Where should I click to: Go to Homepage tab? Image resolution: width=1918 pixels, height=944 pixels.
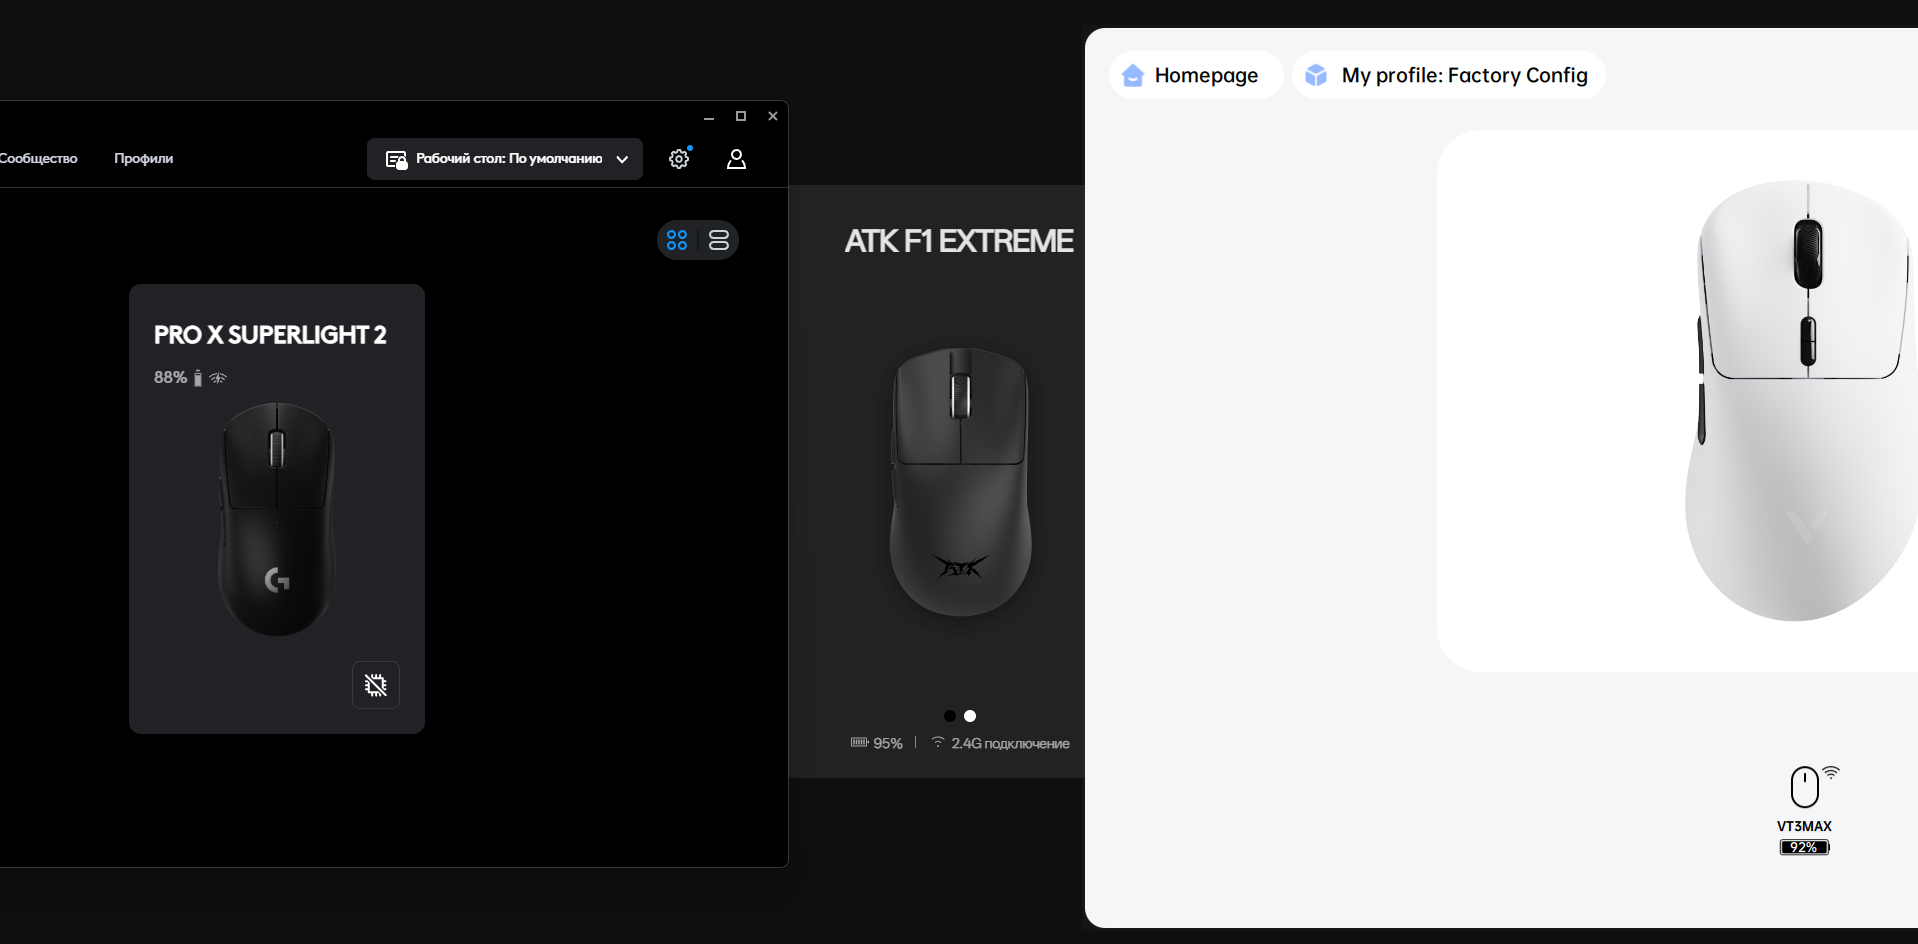1195,75
